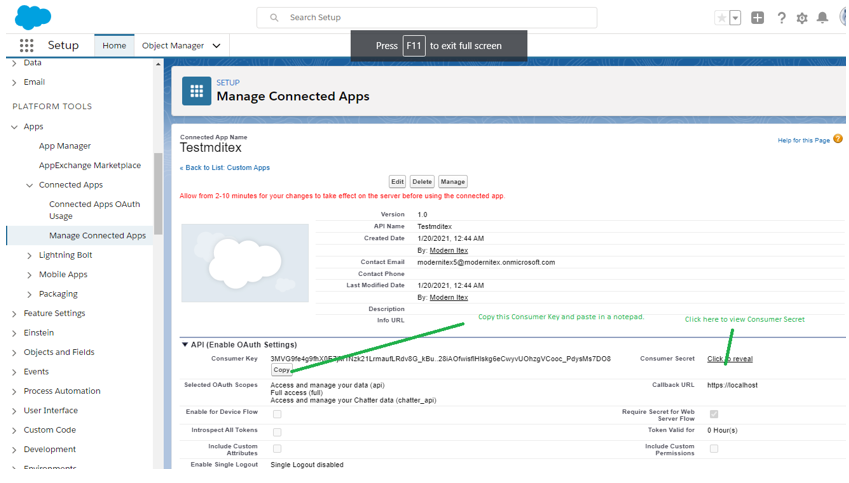The height and width of the screenshot is (483, 849).
Task: Switch to the Home tab
Action: coord(114,45)
